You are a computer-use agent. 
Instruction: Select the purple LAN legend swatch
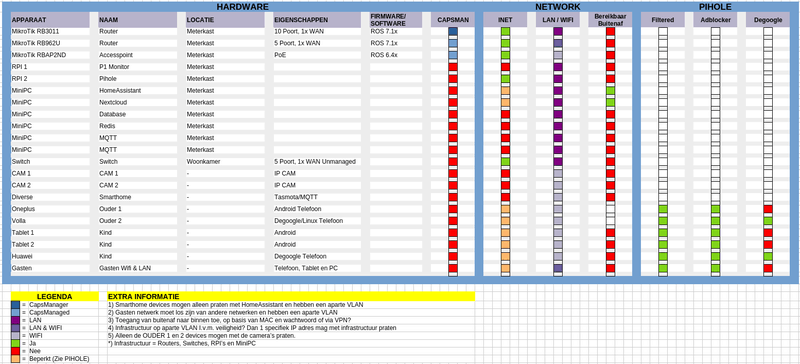click(15, 320)
